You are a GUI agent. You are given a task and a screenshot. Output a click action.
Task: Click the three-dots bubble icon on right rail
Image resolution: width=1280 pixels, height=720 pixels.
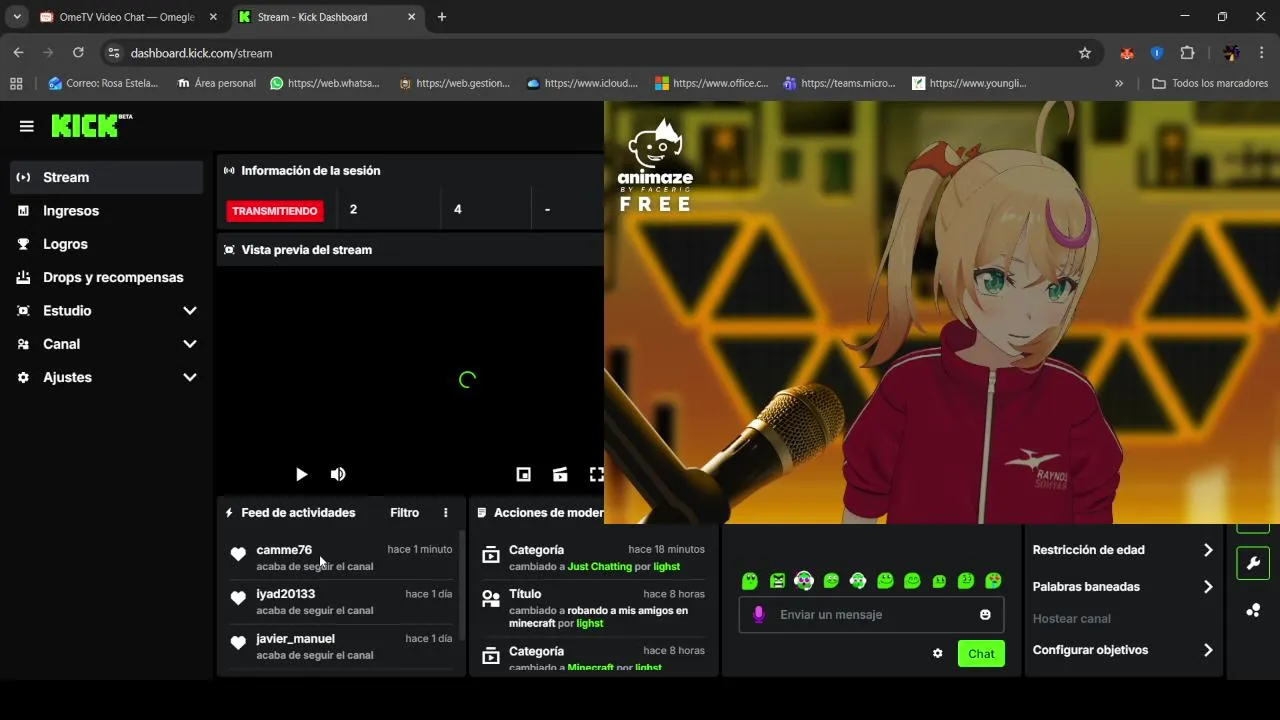1253,610
